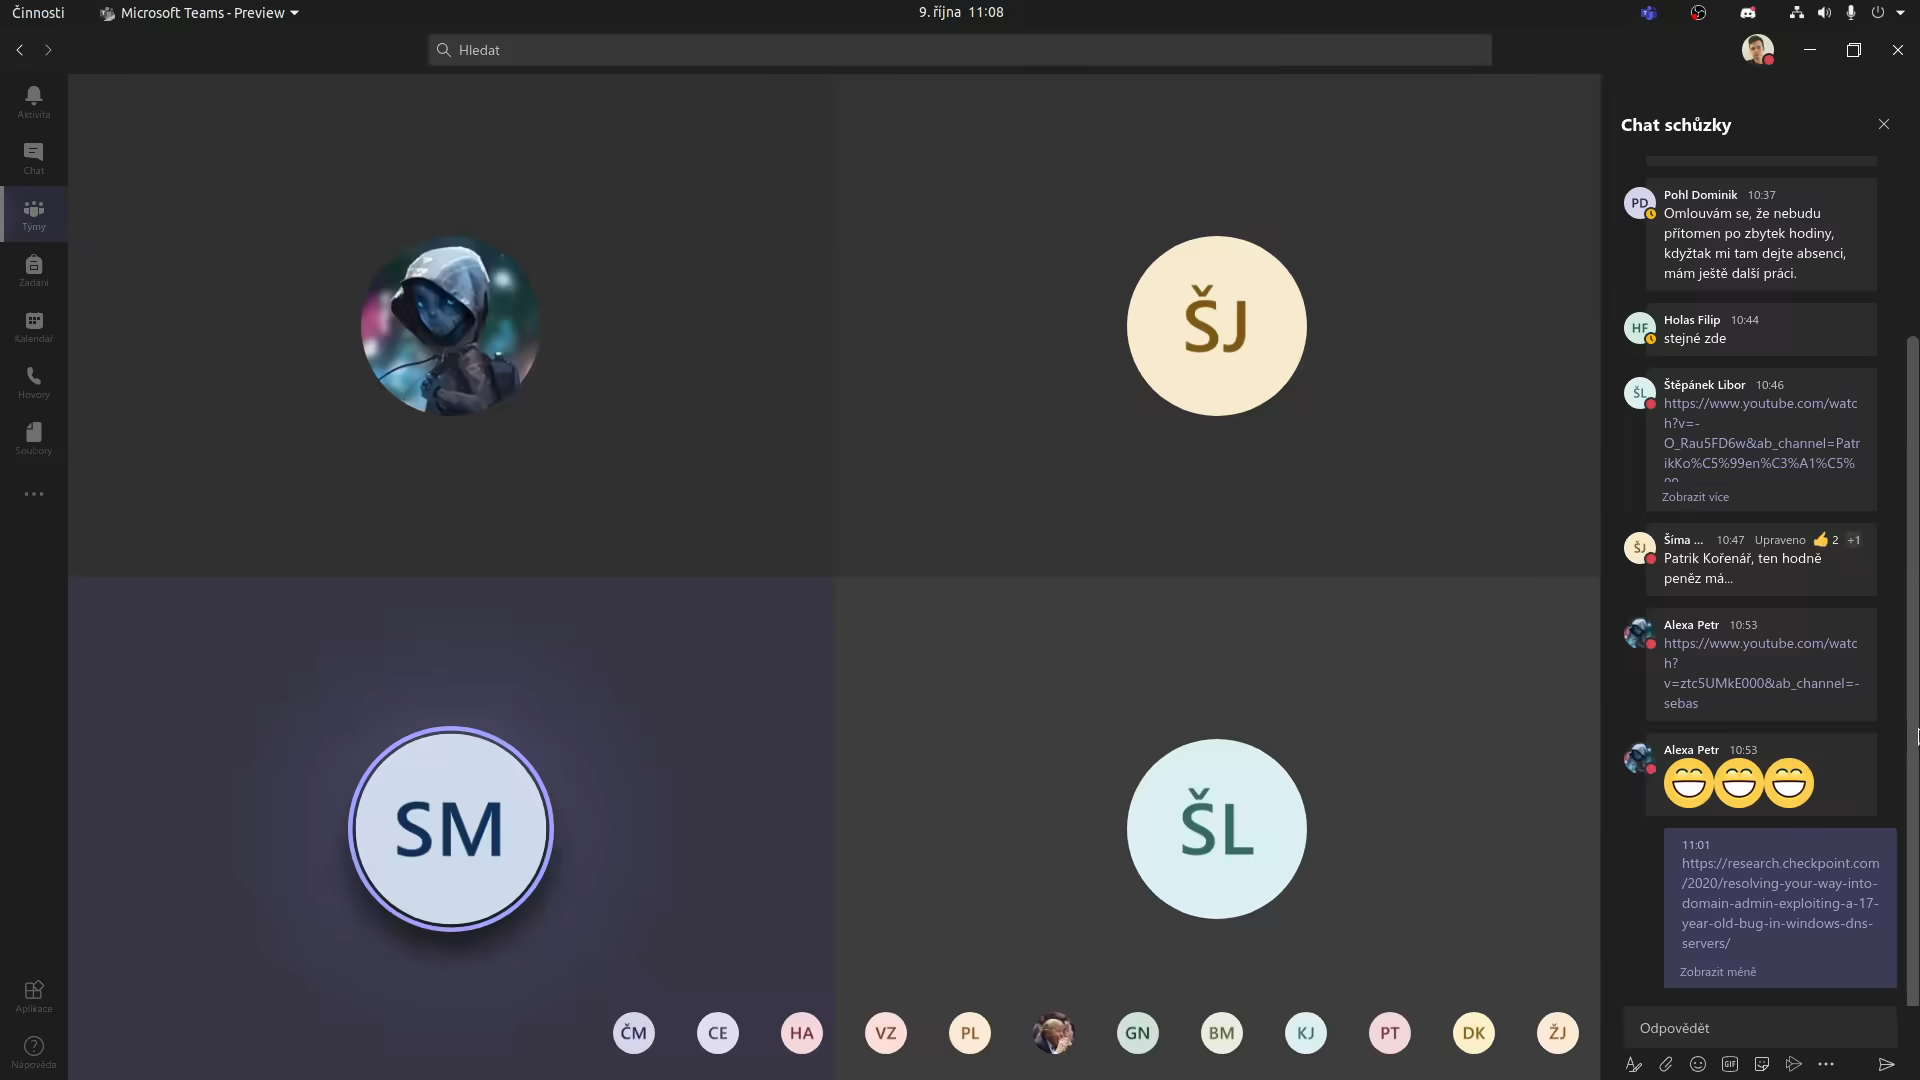Open the research.checkpoint.com link
1920x1080 pixels.
coord(1781,903)
